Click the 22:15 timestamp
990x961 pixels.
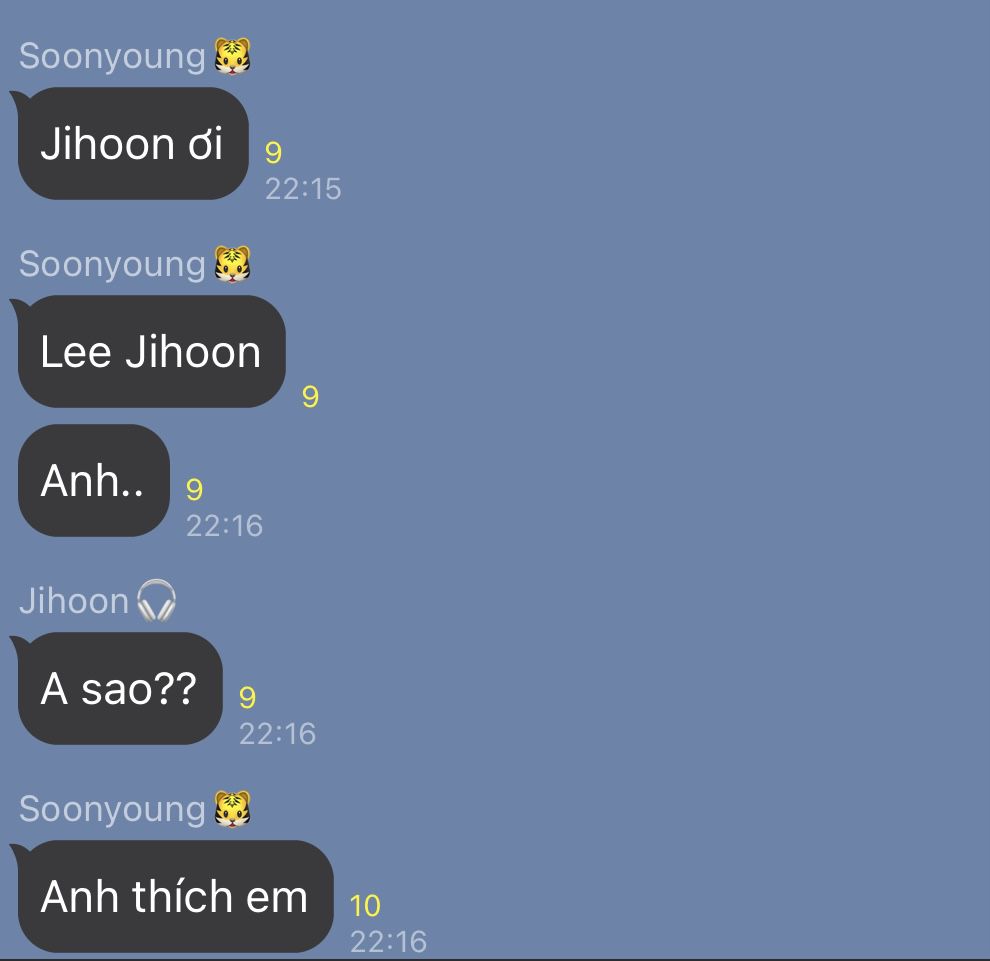[x=303, y=189]
